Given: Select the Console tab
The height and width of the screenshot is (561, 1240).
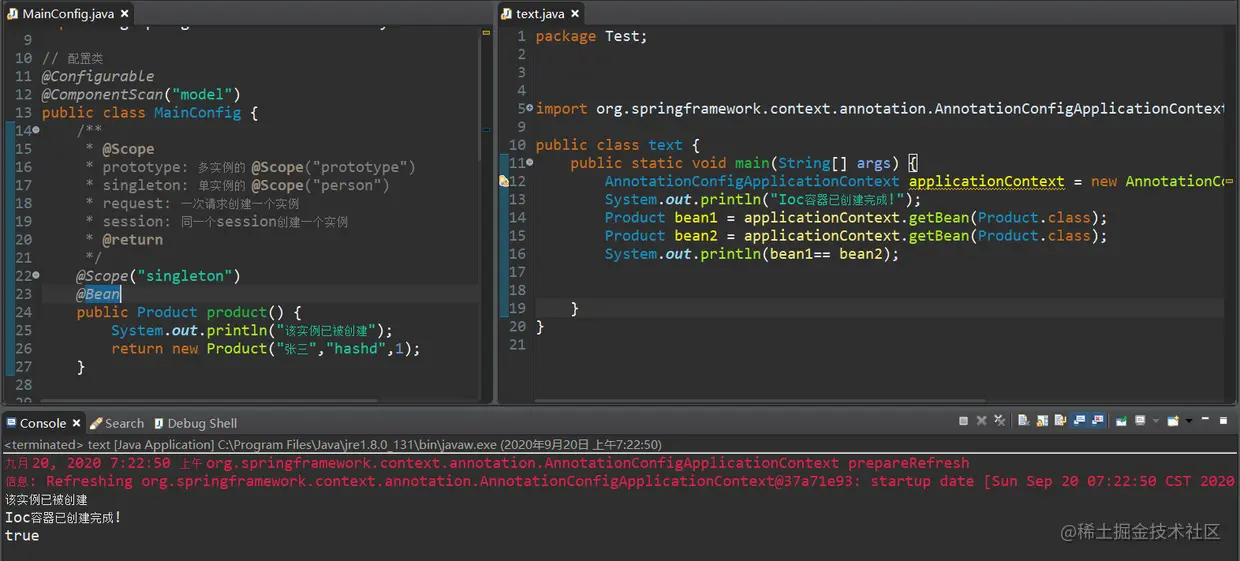Looking at the screenshot, I should [43, 423].
